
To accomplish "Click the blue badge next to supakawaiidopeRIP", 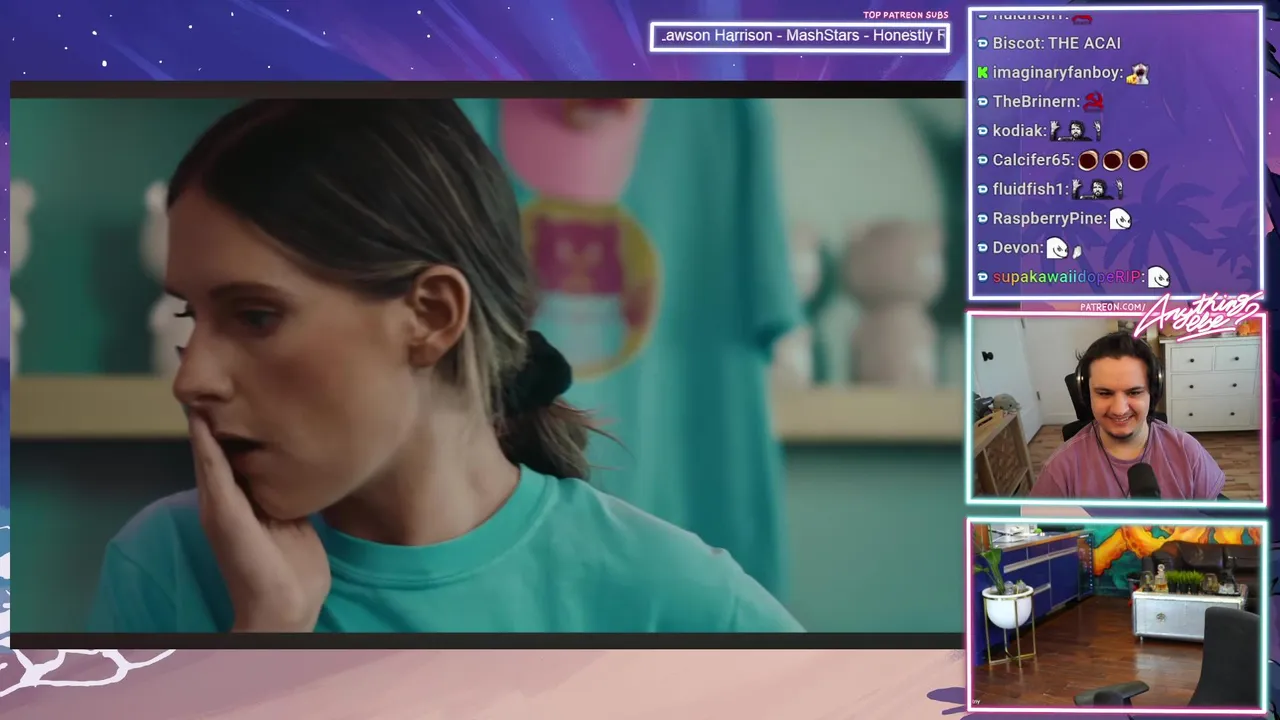I will point(982,277).
